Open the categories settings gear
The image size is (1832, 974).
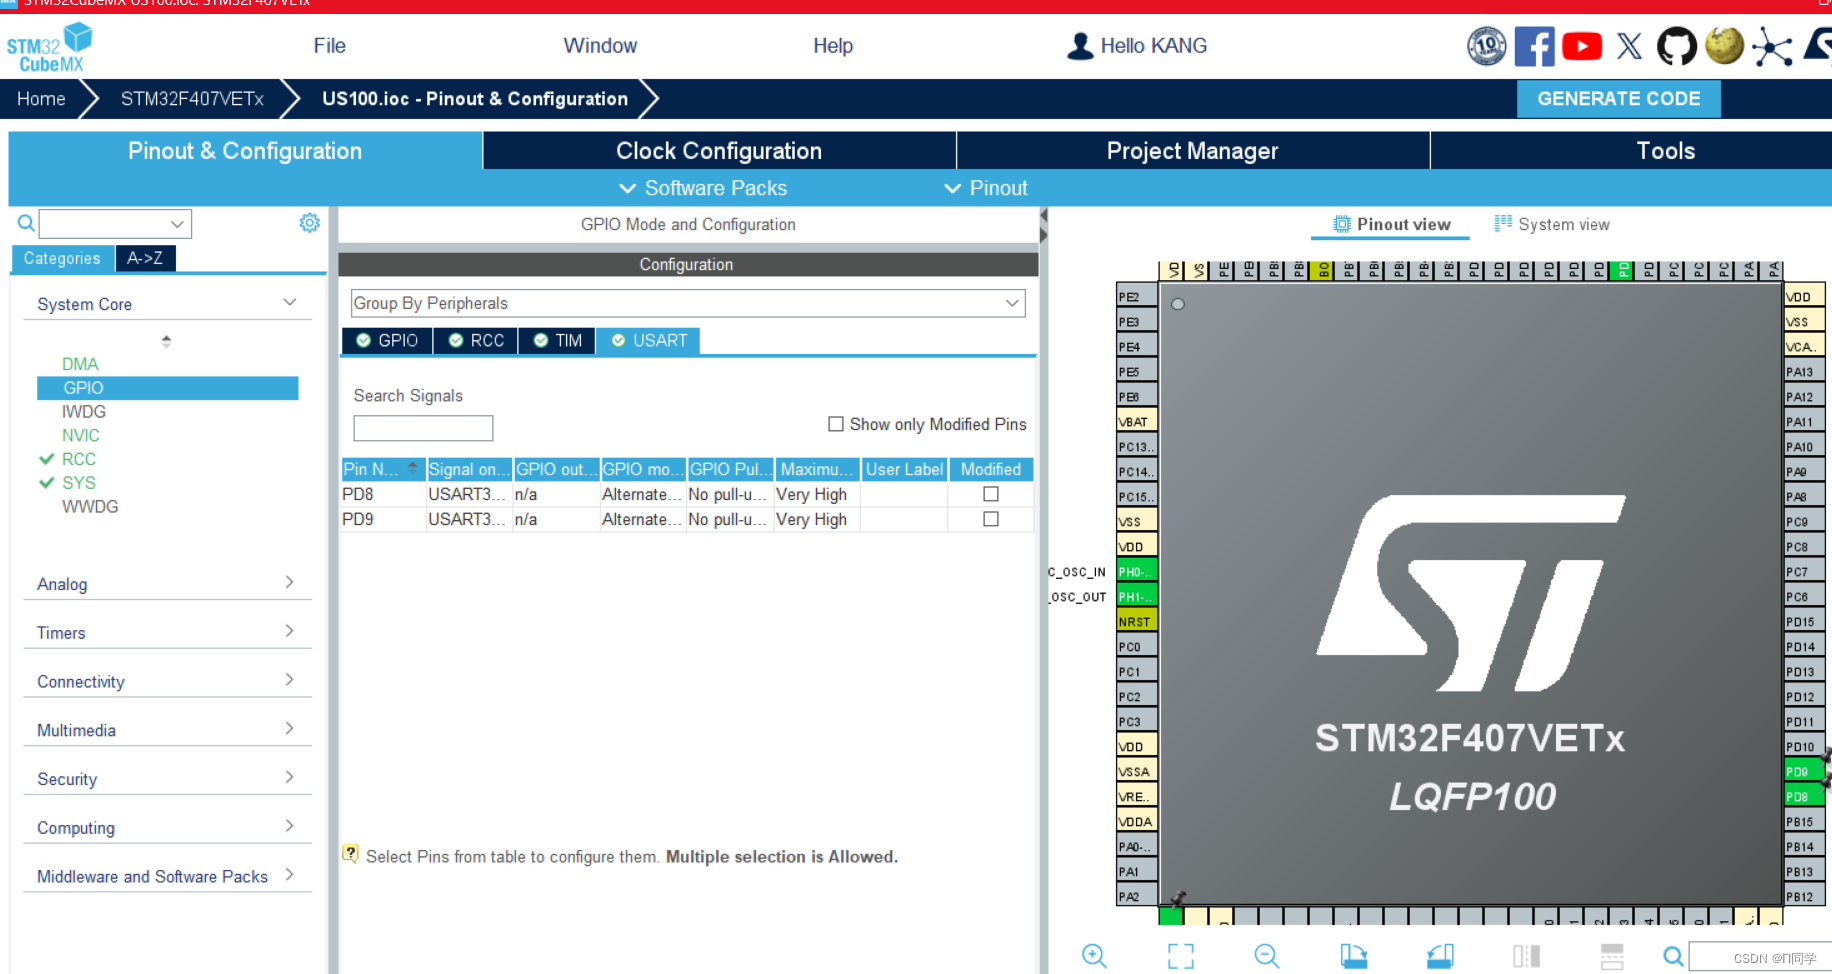(x=310, y=223)
